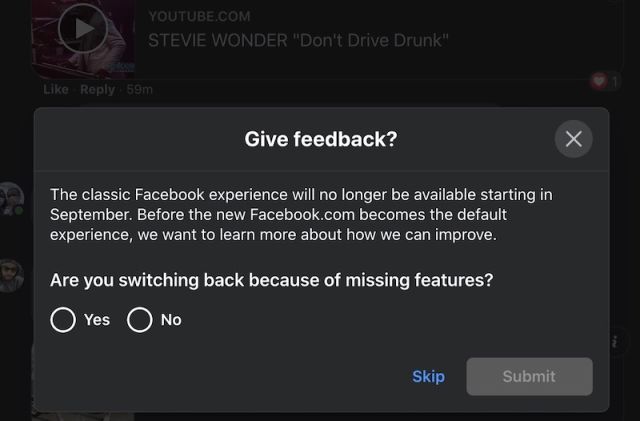View the reaction count next to heart

pos(615,81)
